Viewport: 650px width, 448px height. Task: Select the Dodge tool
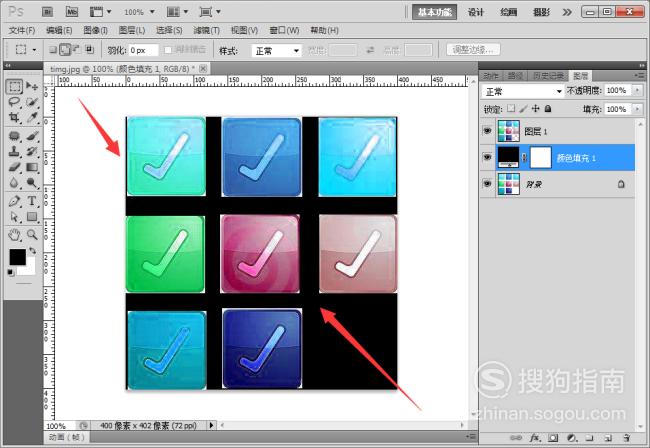click(x=32, y=183)
